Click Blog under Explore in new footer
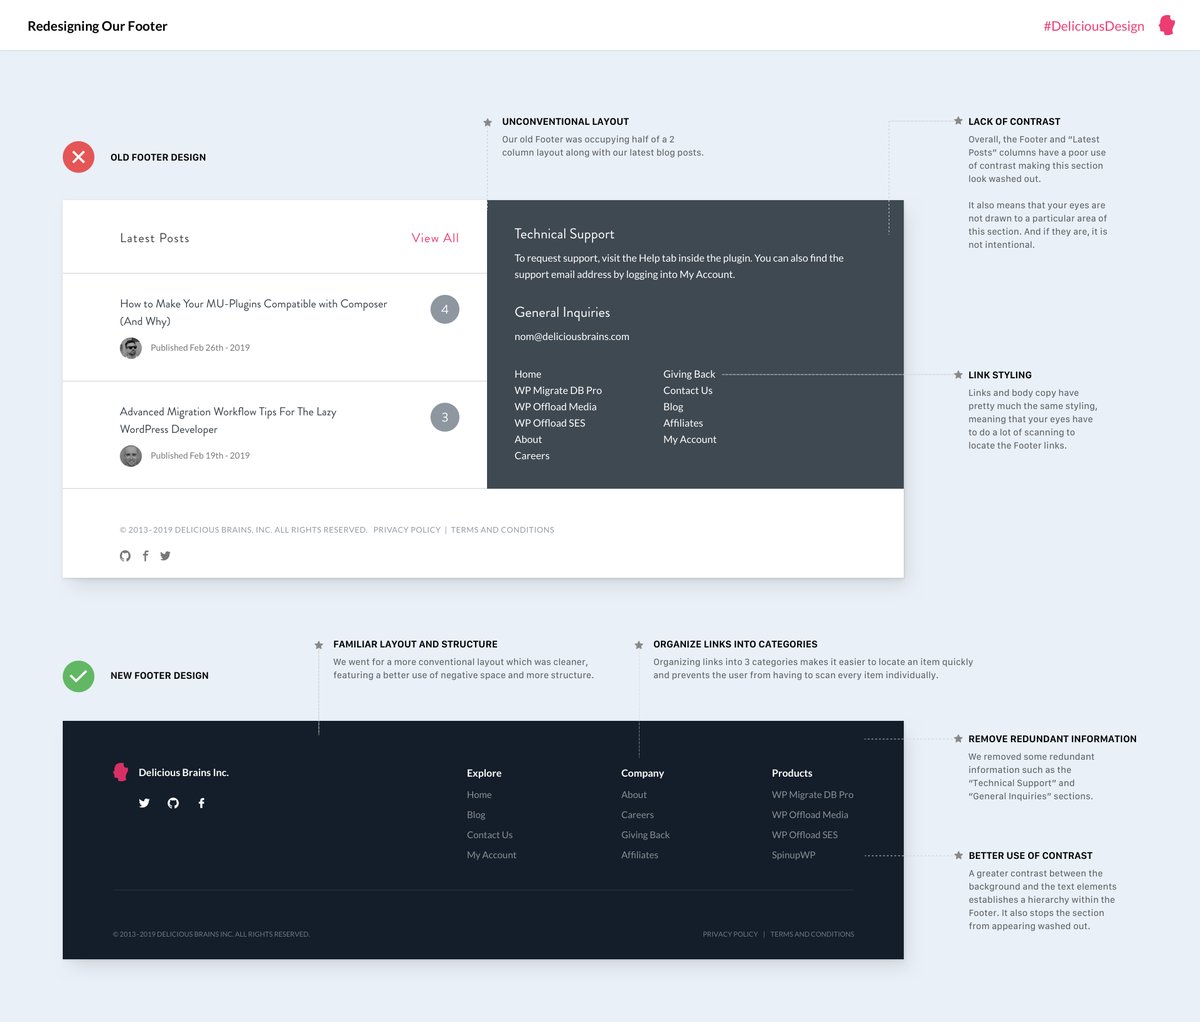Image resolution: width=1200 pixels, height=1022 pixels. 476,815
